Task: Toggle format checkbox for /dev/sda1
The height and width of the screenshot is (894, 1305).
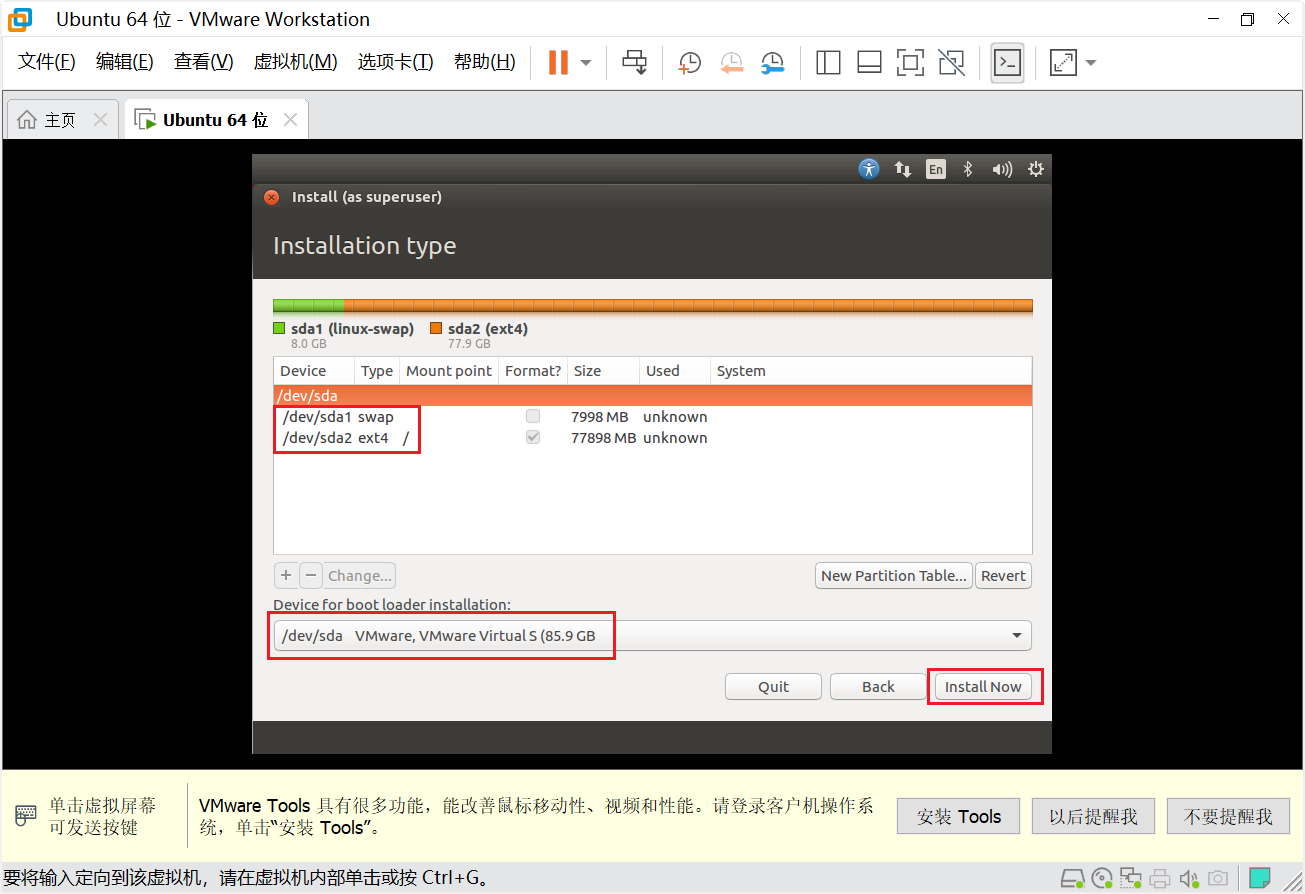Action: click(533, 416)
